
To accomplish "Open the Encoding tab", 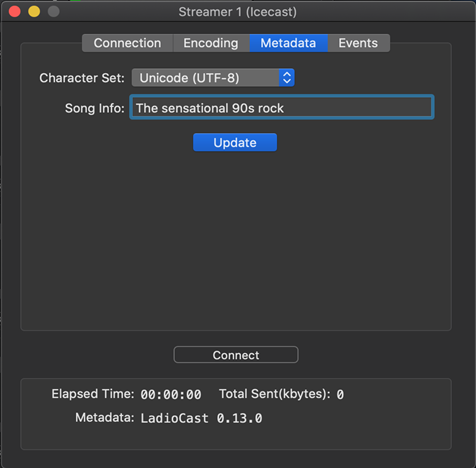I will point(211,43).
